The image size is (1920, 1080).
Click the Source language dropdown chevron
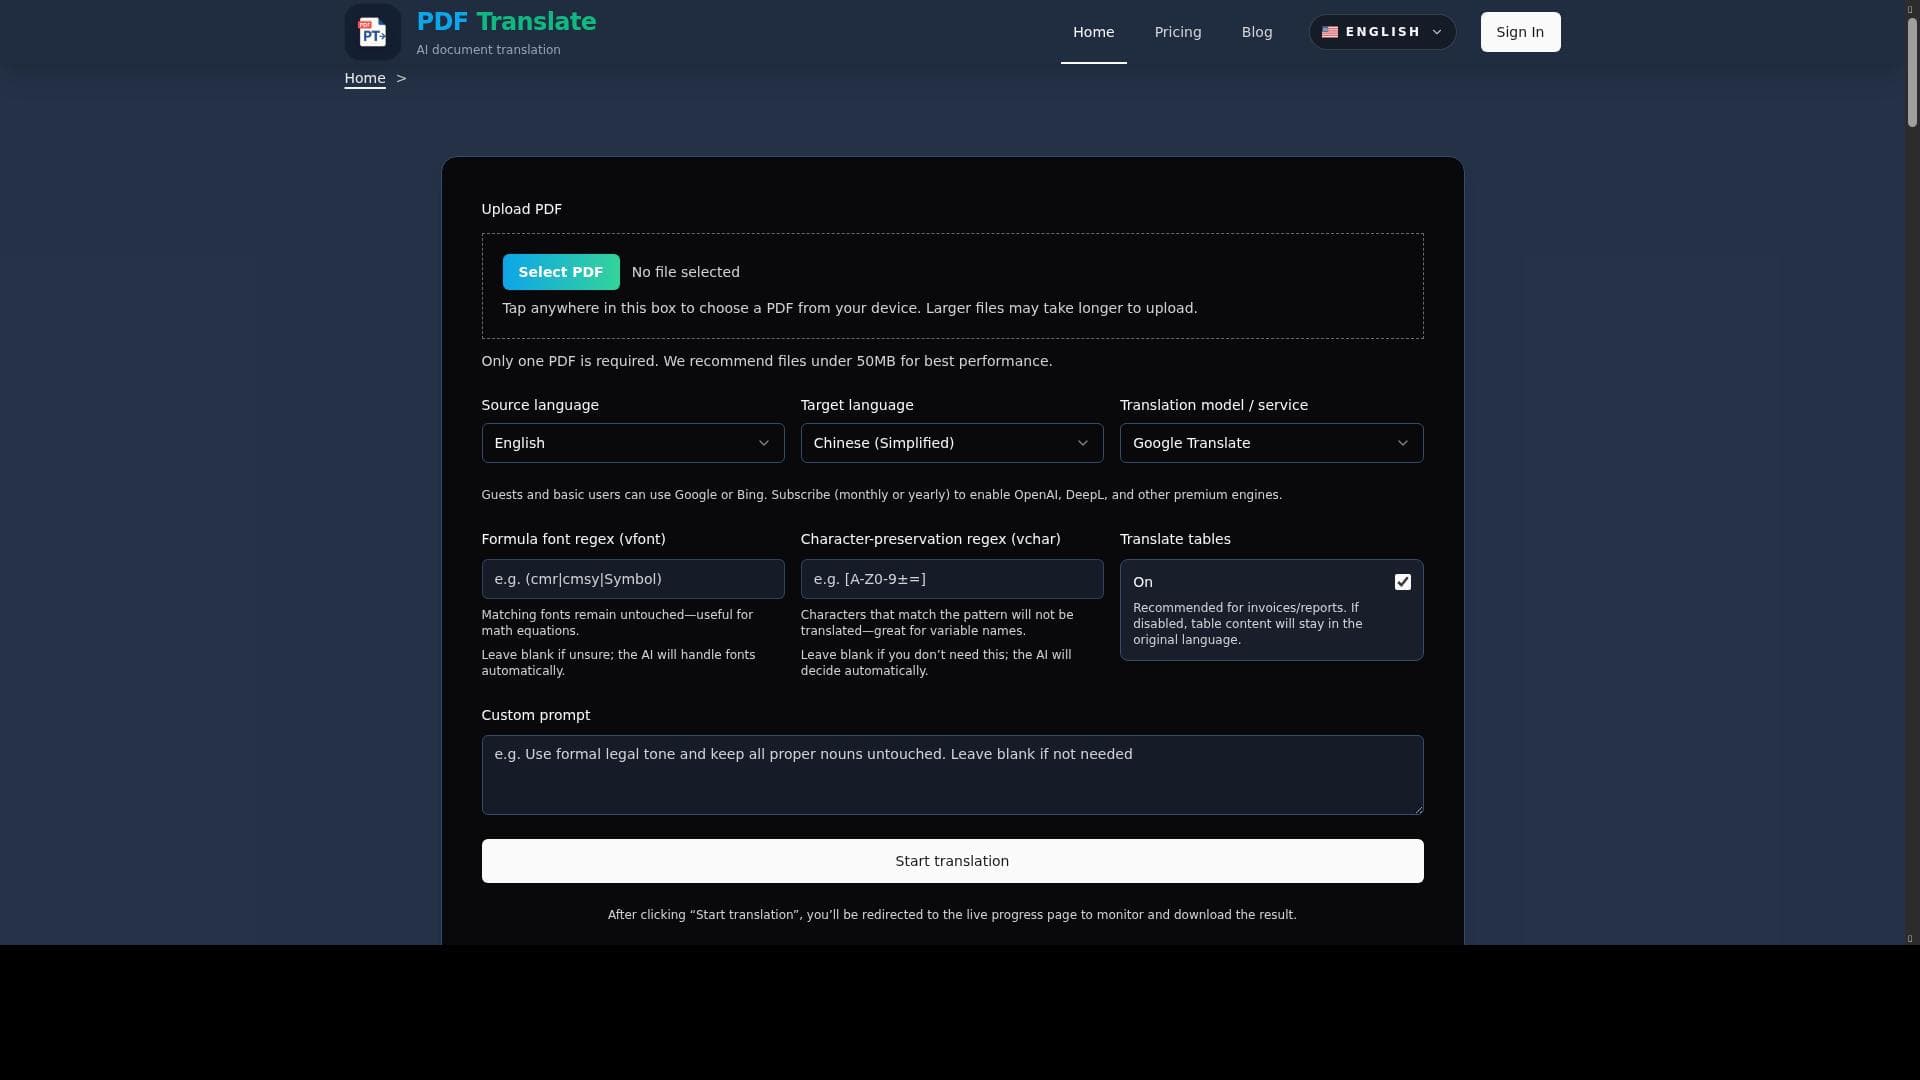(764, 443)
